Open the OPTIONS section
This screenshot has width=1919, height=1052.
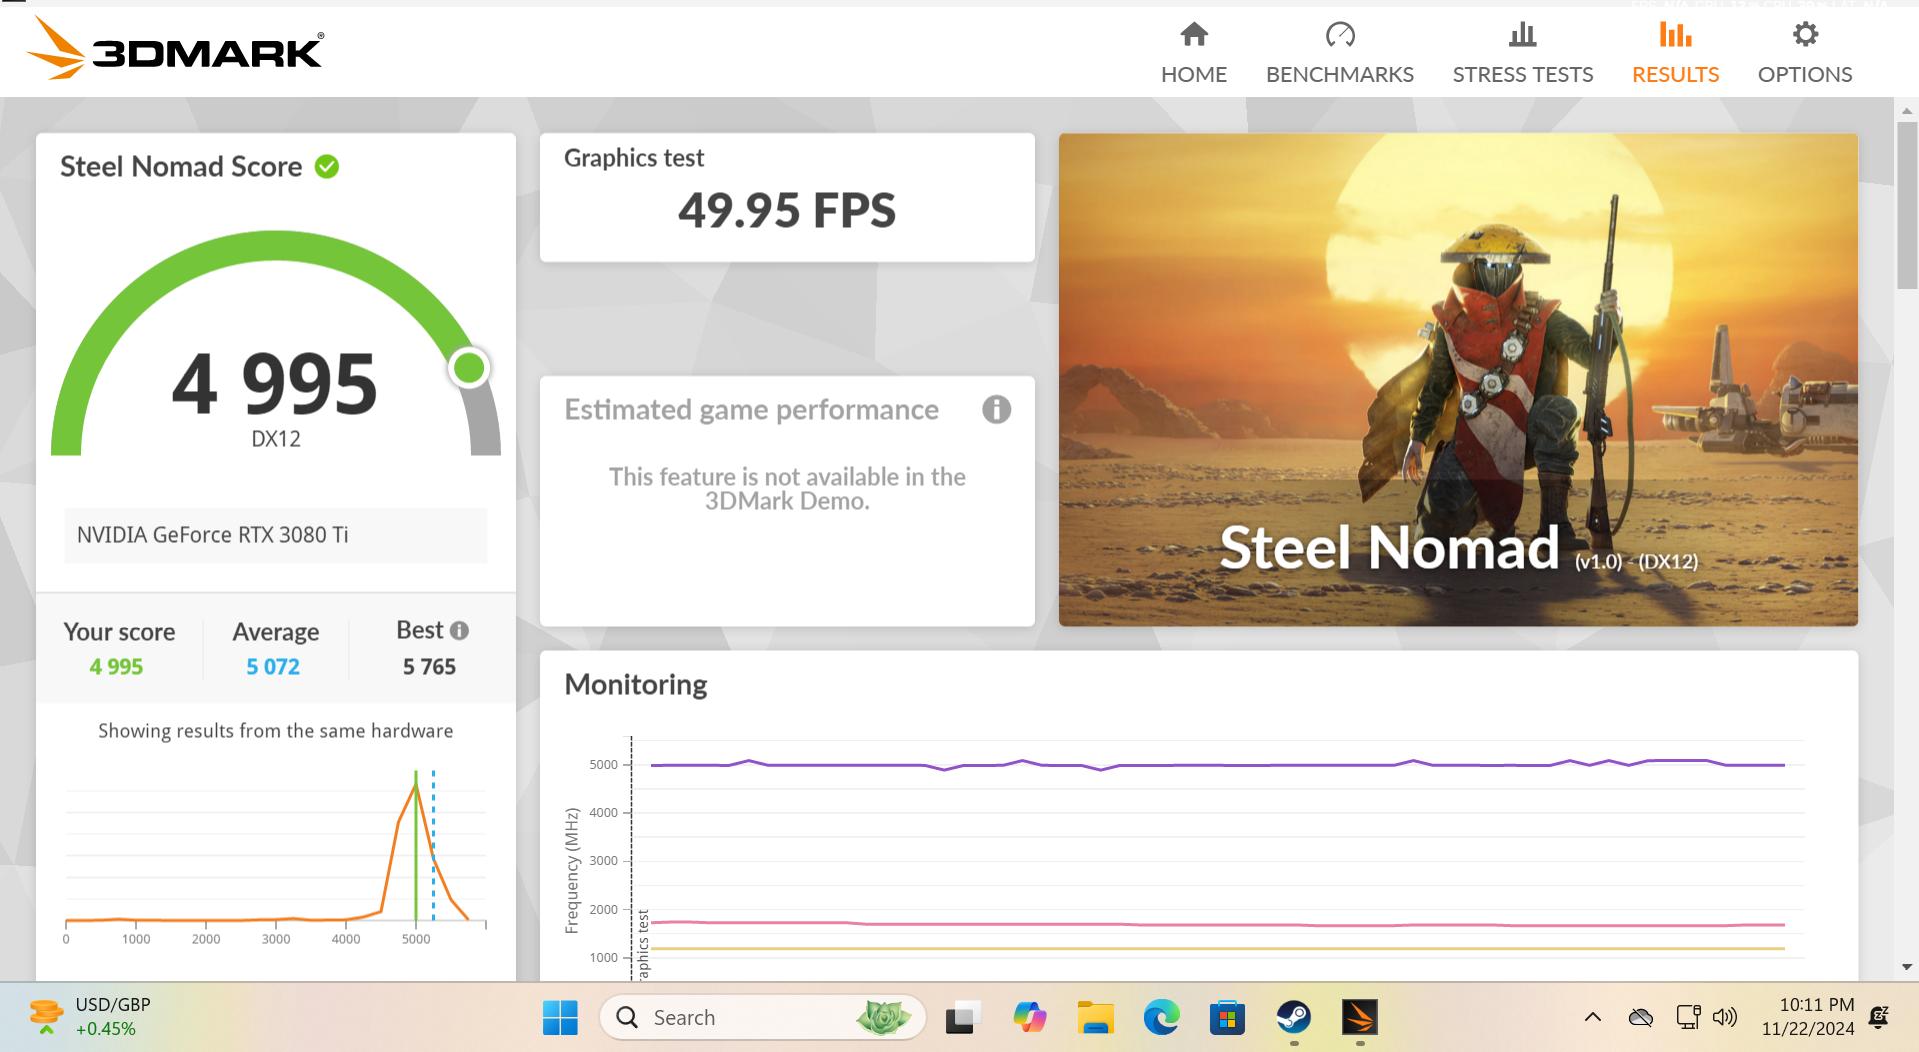1805,53
